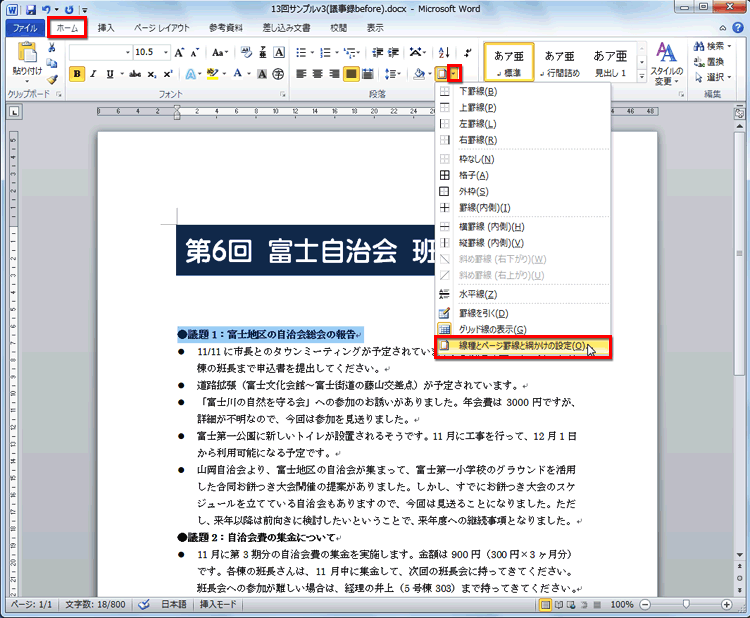Click the Grow Font icon

point(179,52)
